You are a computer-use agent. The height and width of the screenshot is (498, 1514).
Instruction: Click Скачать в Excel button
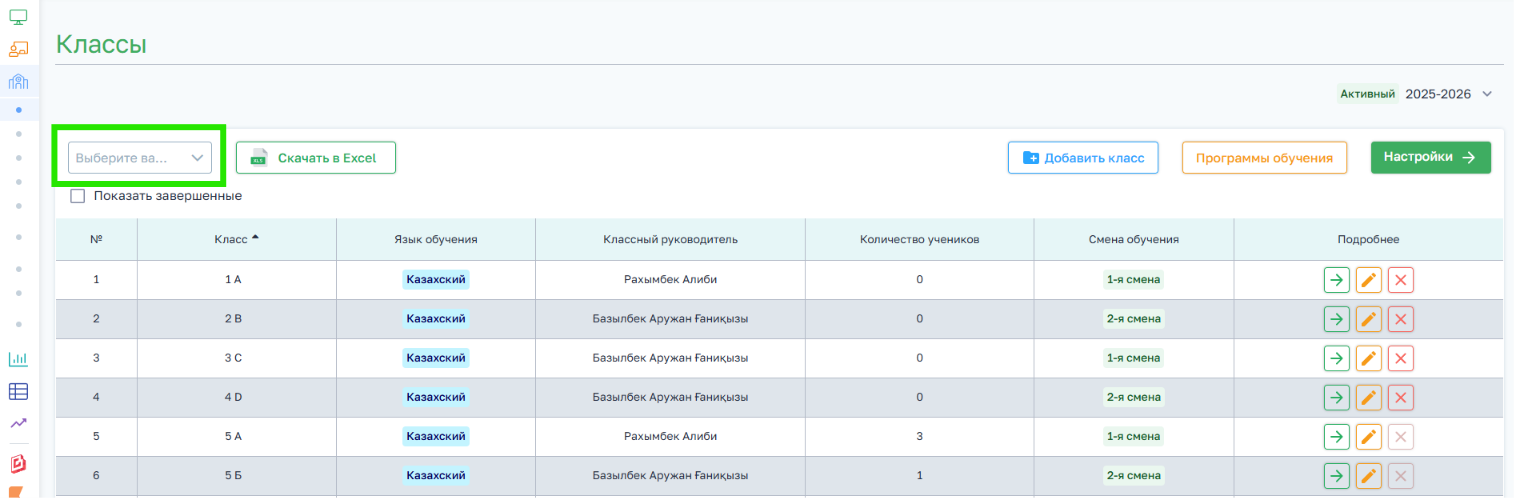316,158
